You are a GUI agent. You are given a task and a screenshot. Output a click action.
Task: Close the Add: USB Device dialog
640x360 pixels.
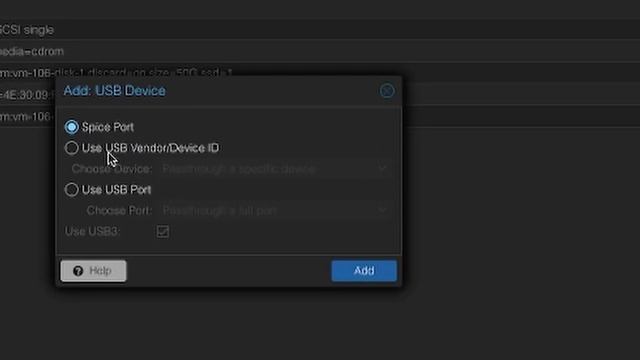(x=387, y=91)
